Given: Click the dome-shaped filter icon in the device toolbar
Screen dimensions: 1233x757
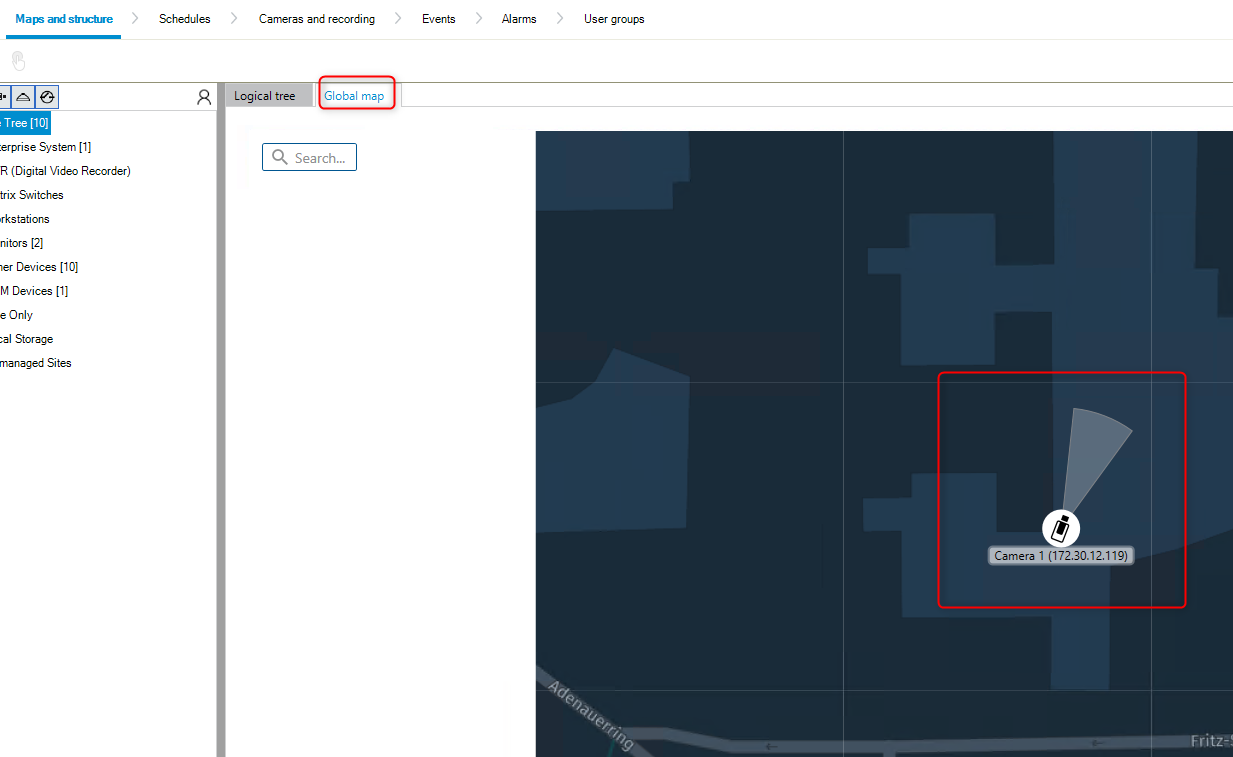Looking at the screenshot, I should [23, 97].
